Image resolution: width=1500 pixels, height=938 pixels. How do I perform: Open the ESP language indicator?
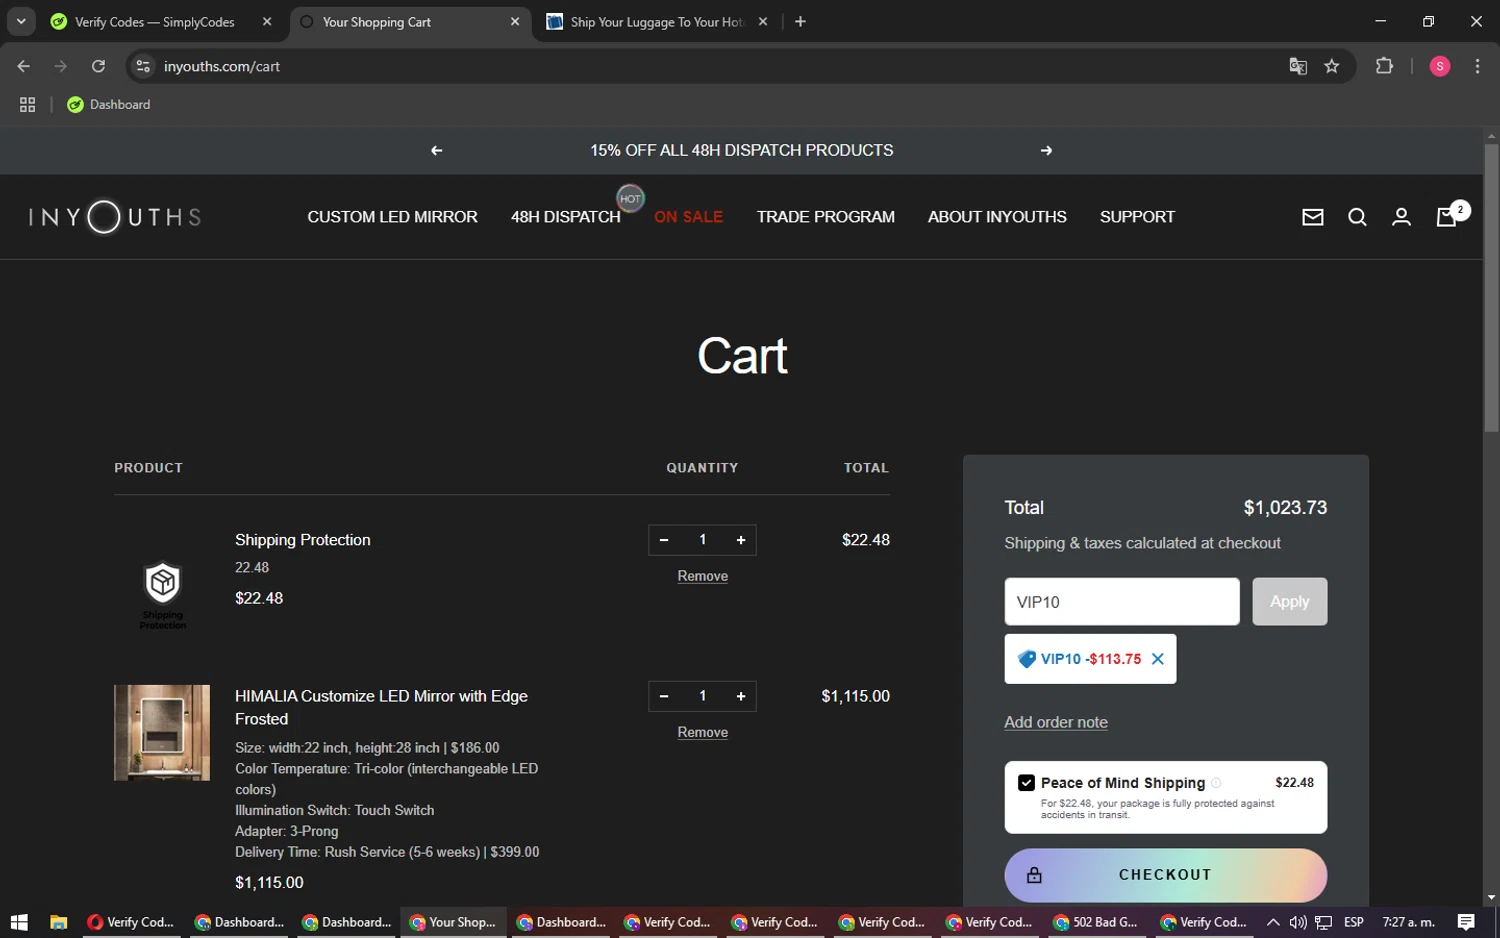(1354, 922)
